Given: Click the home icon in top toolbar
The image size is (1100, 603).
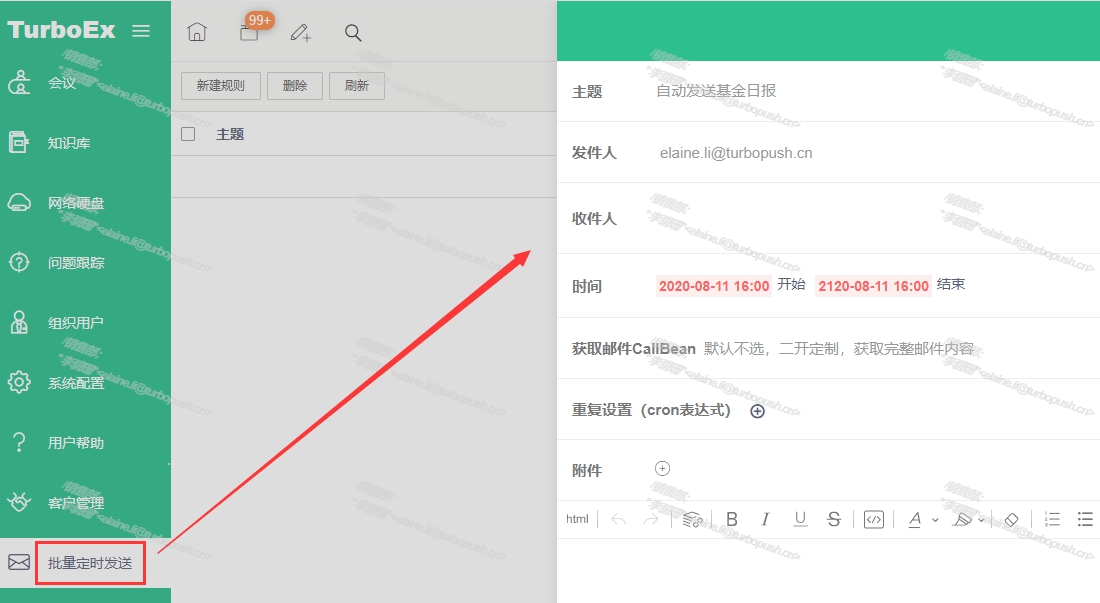Looking at the screenshot, I should 197,33.
